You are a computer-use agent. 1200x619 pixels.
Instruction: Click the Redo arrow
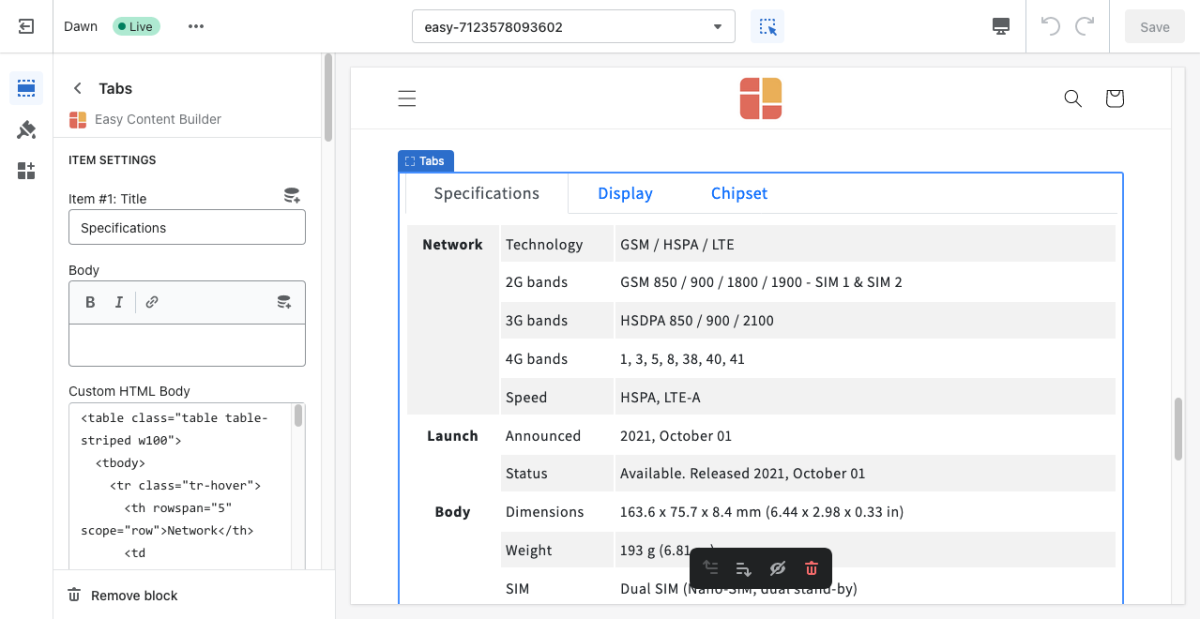(x=1085, y=27)
